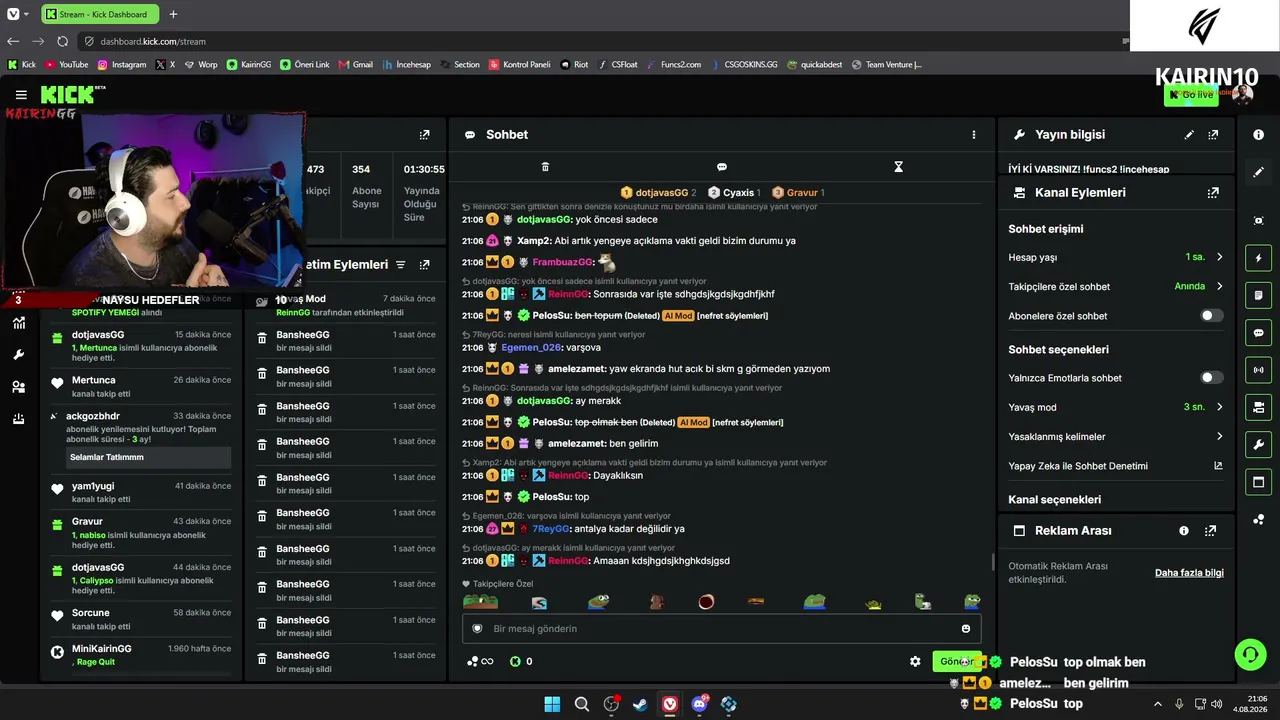Click username Egemen_026 in chat
The image size is (1280, 720).
point(531,347)
